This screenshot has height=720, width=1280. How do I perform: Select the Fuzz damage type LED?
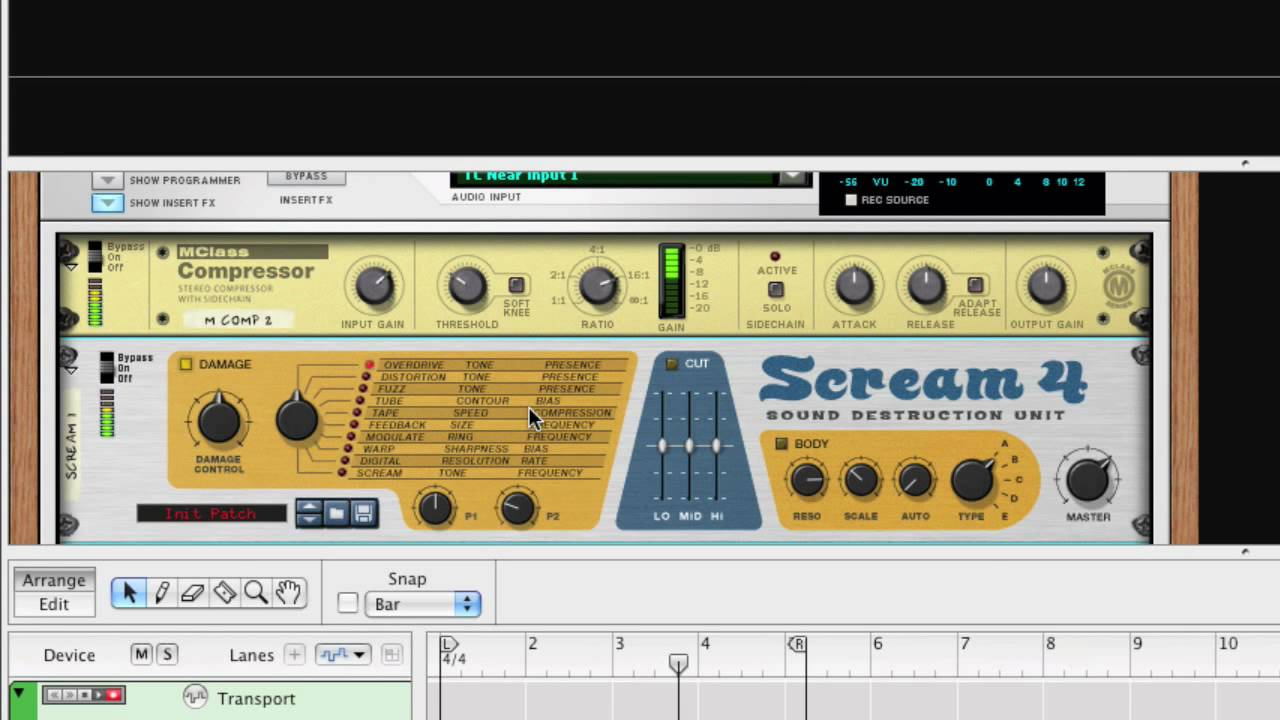[363, 389]
